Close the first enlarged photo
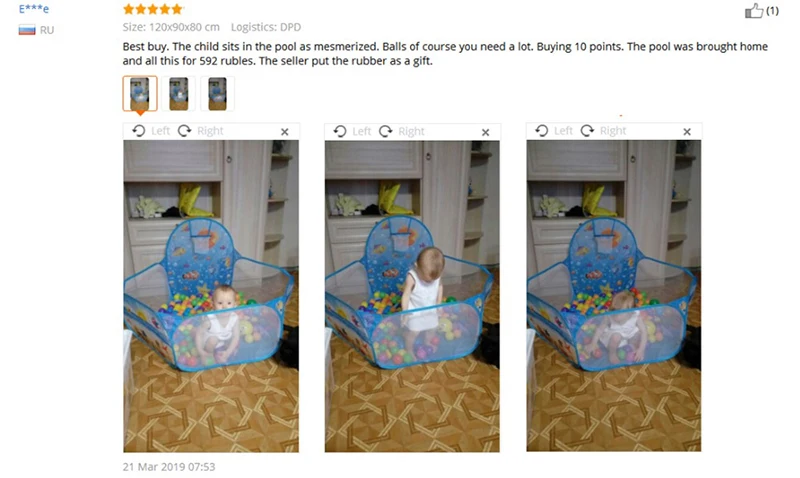 tap(285, 132)
